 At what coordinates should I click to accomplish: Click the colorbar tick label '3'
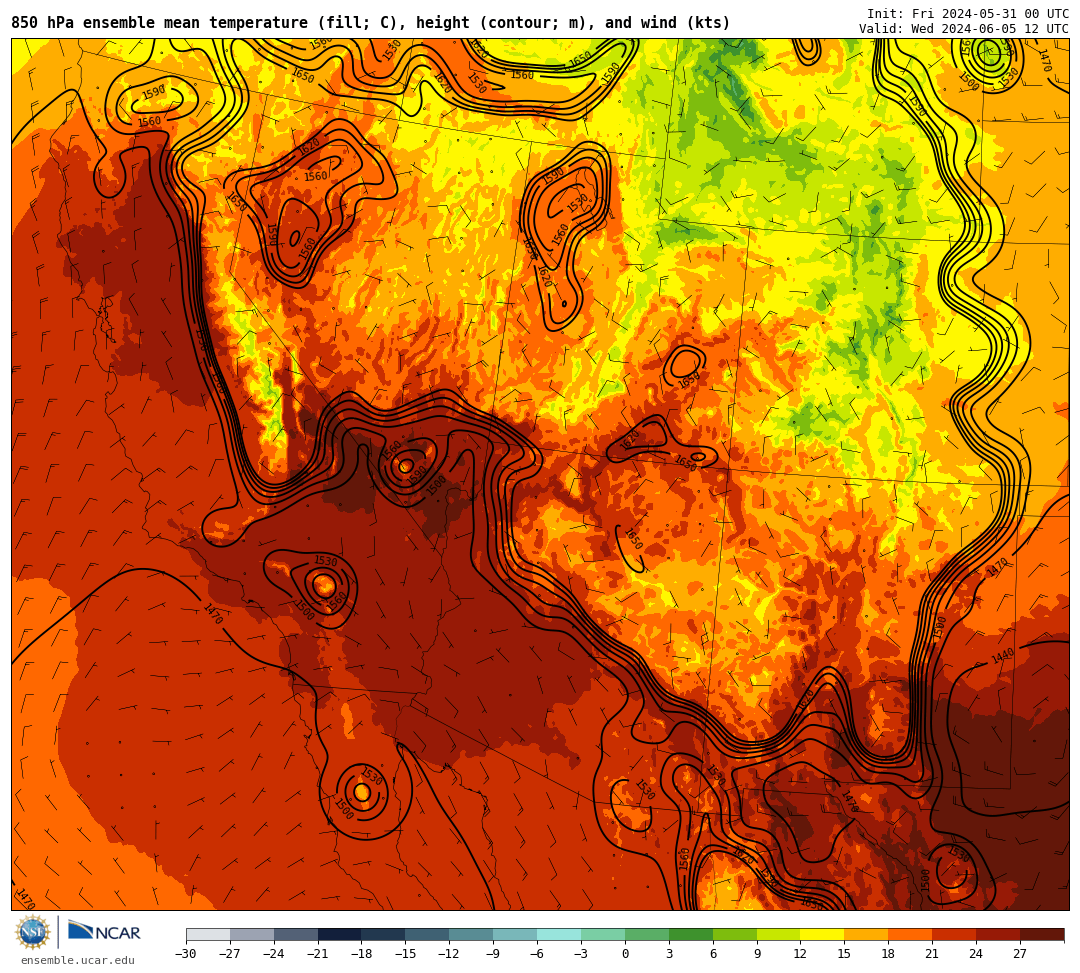(669, 954)
